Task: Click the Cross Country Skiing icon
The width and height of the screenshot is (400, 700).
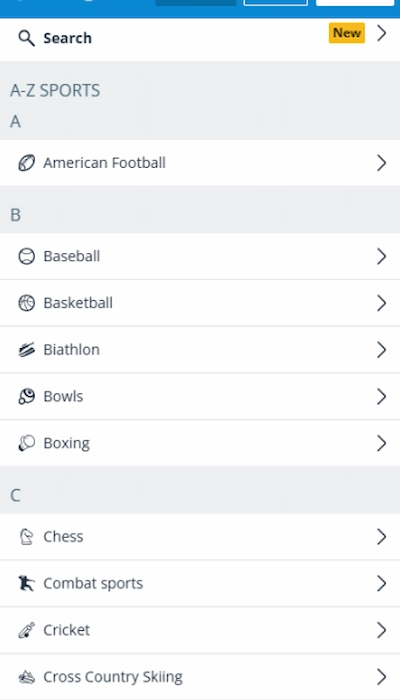Action: pyautogui.click(x=26, y=677)
